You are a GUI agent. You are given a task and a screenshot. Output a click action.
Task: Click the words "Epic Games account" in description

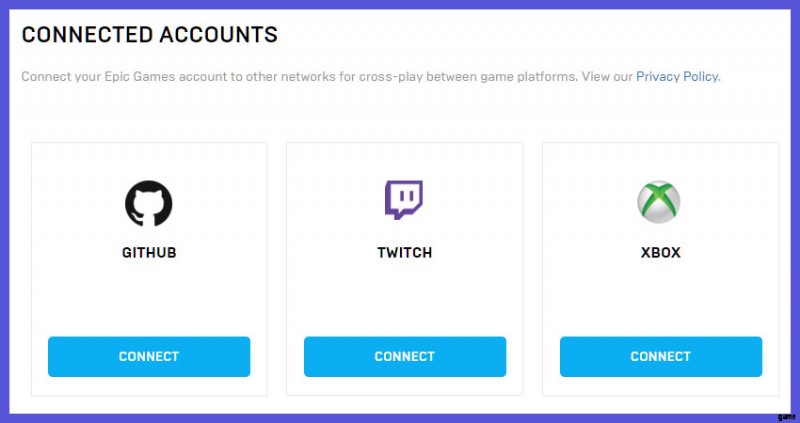pos(161,77)
